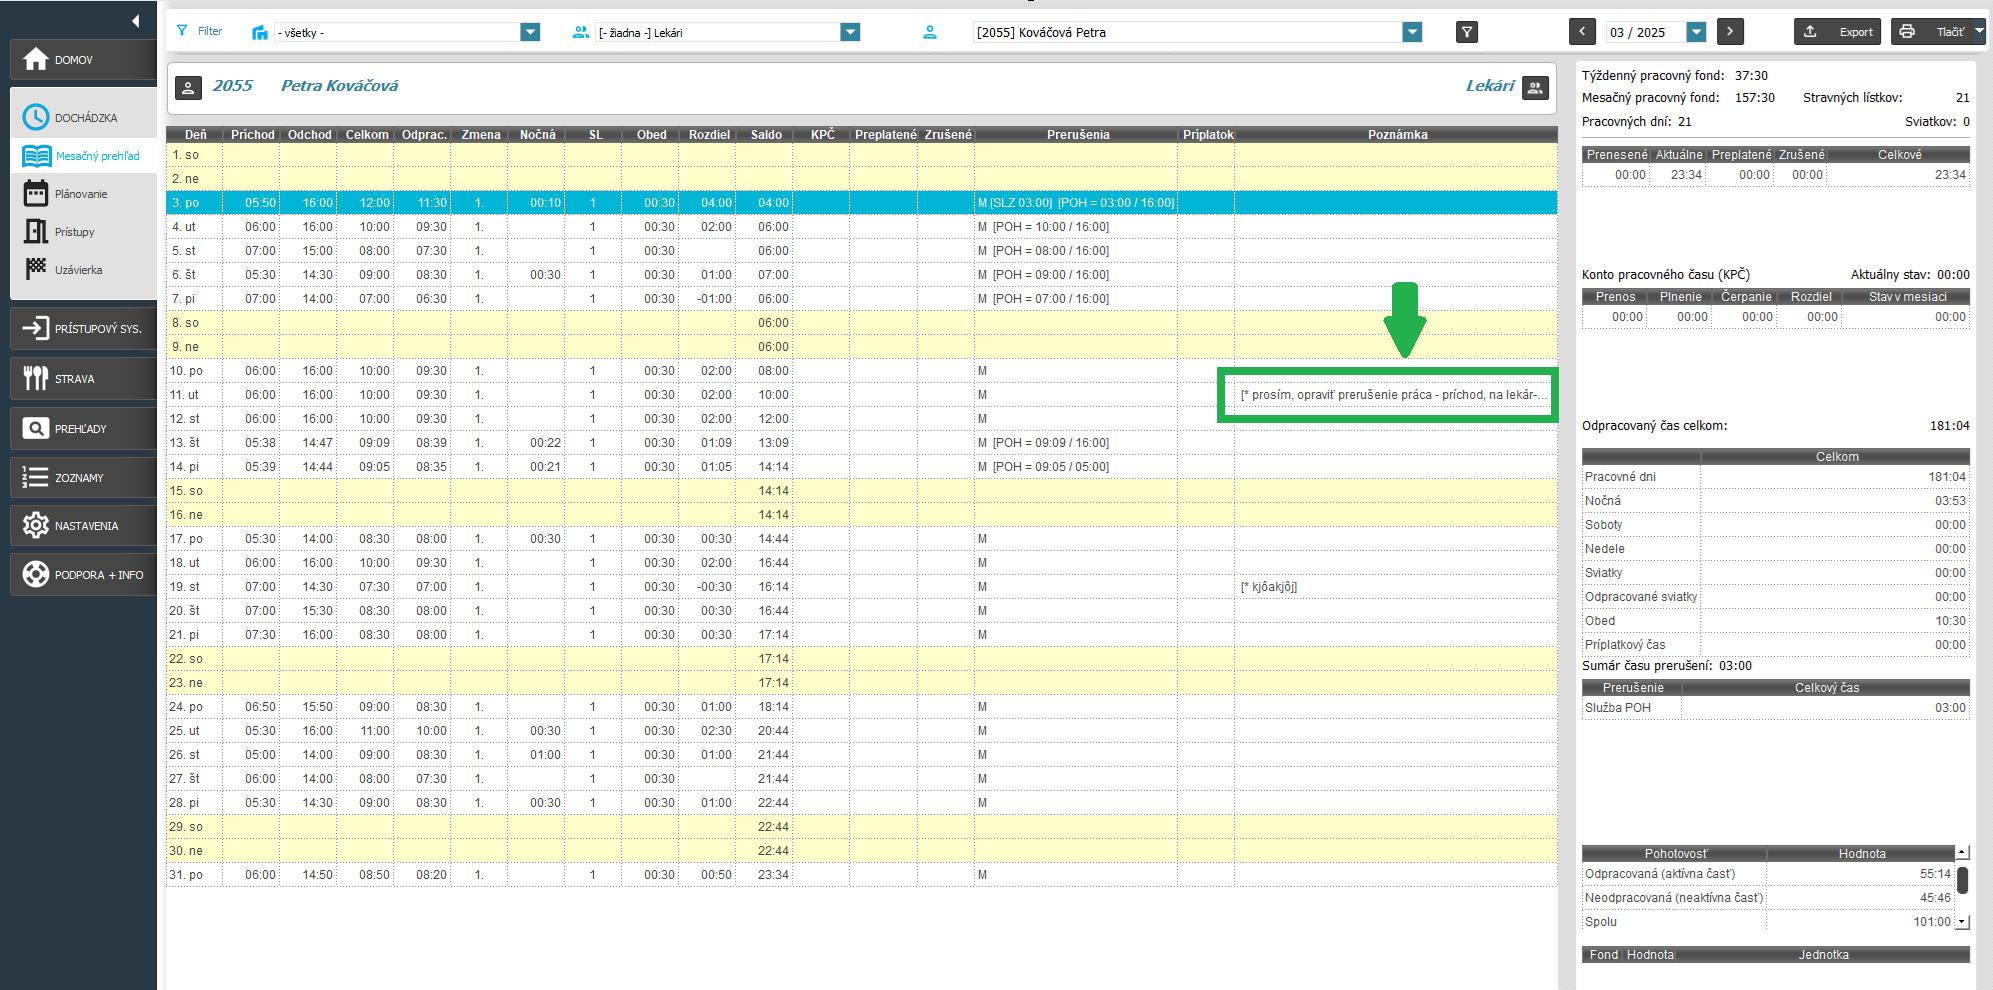Click the funnel filter apply icon

point(1466,32)
